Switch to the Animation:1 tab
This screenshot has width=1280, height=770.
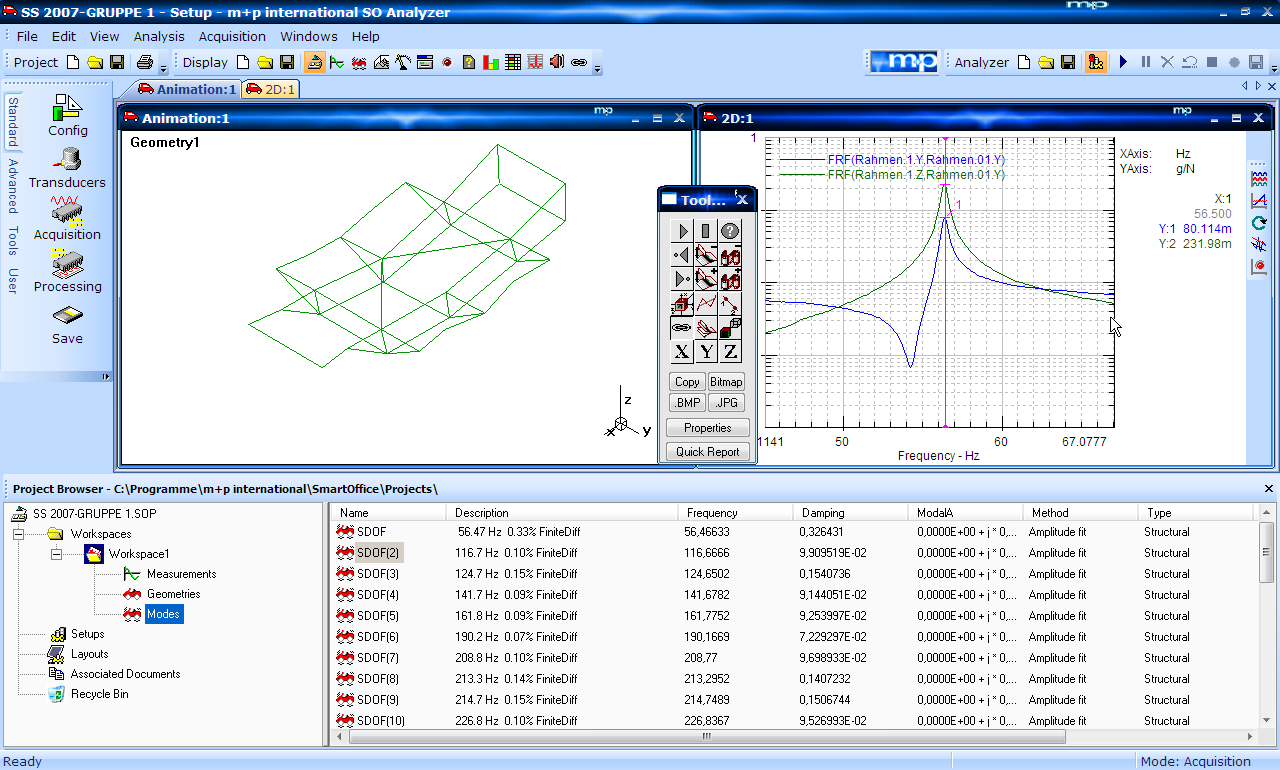187,89
